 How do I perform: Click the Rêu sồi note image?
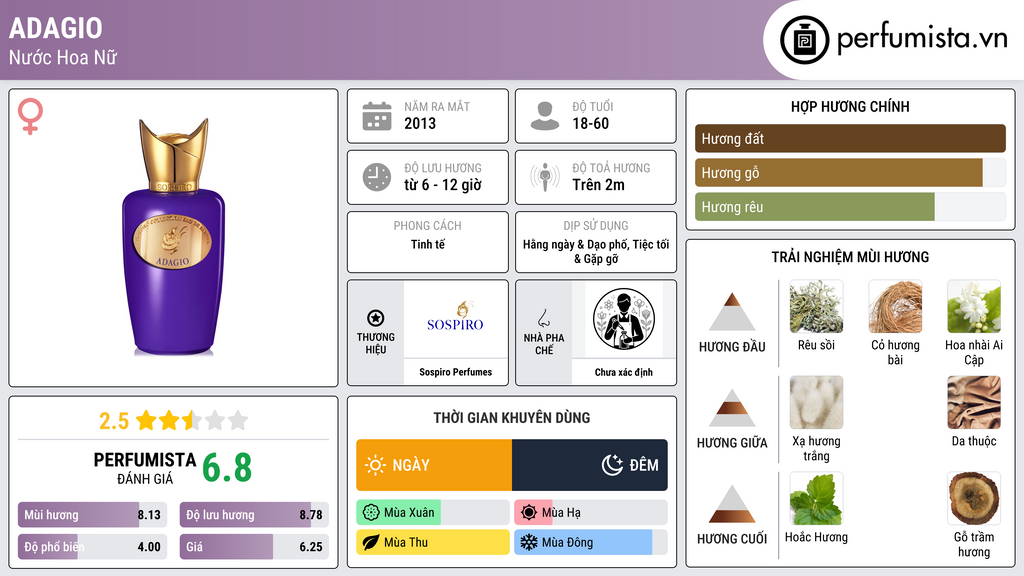816,306
